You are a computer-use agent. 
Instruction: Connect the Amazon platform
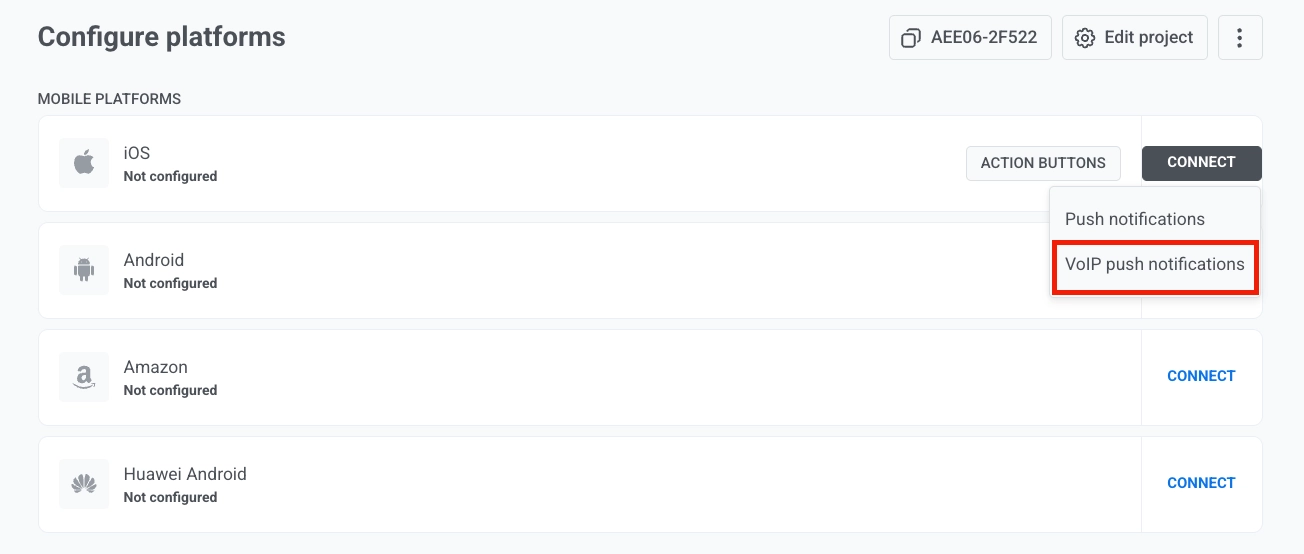[x=1201, y=376]
